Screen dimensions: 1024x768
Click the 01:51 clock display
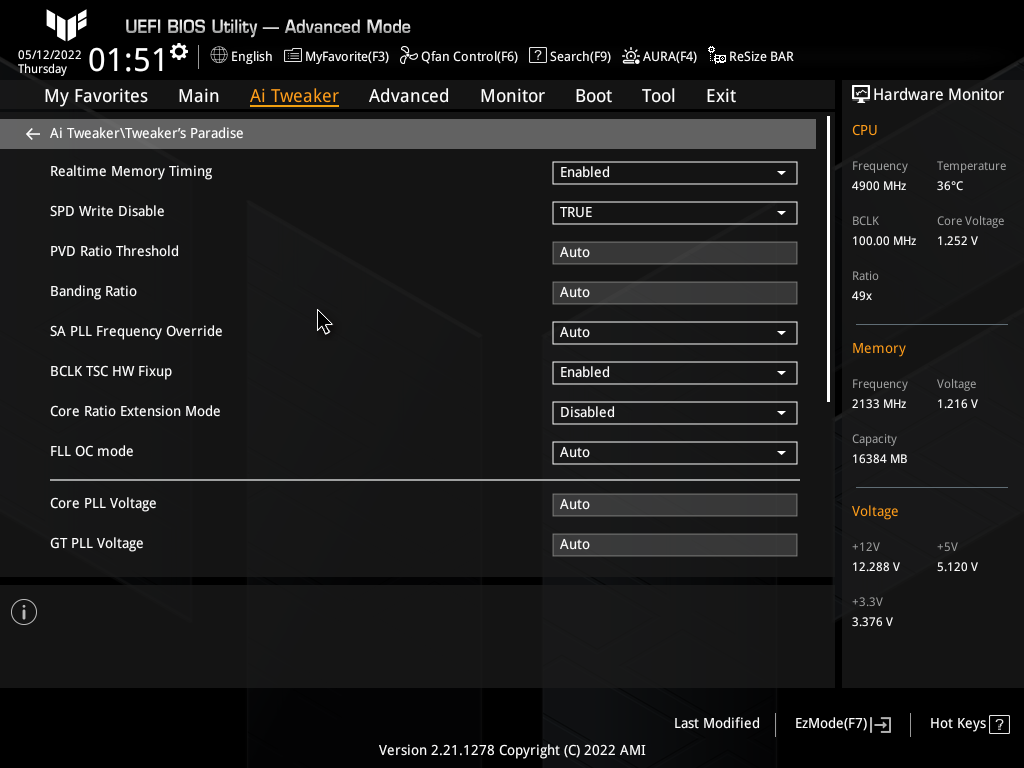point(127,60)
